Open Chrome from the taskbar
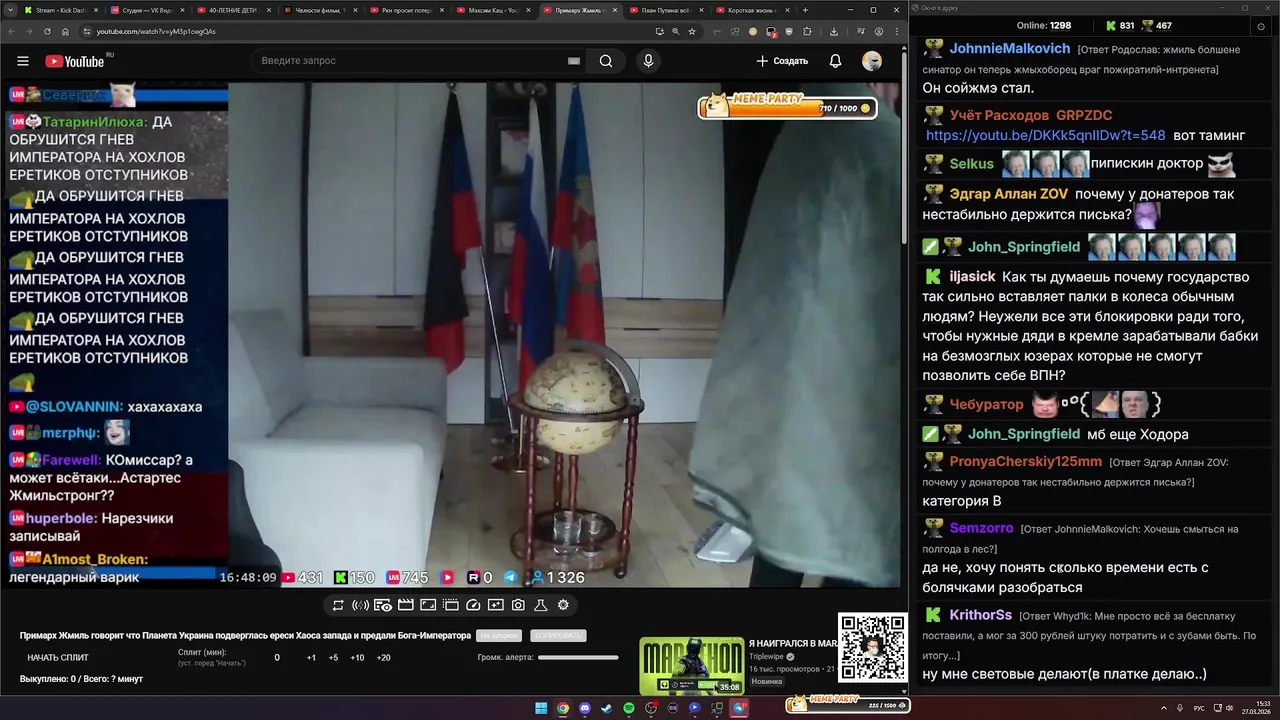The height and width of the screenshot is (720, 1280). tap(563, 708)
